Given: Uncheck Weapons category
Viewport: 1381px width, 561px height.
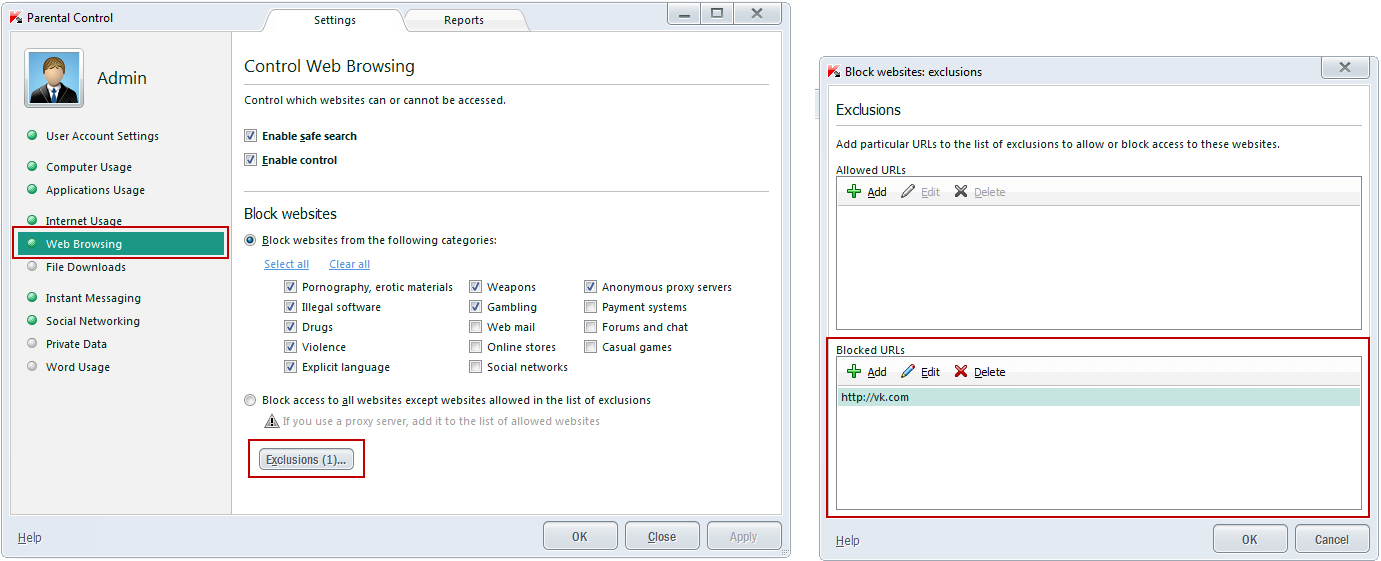Looking at the screenshot, I should [476, 287].
